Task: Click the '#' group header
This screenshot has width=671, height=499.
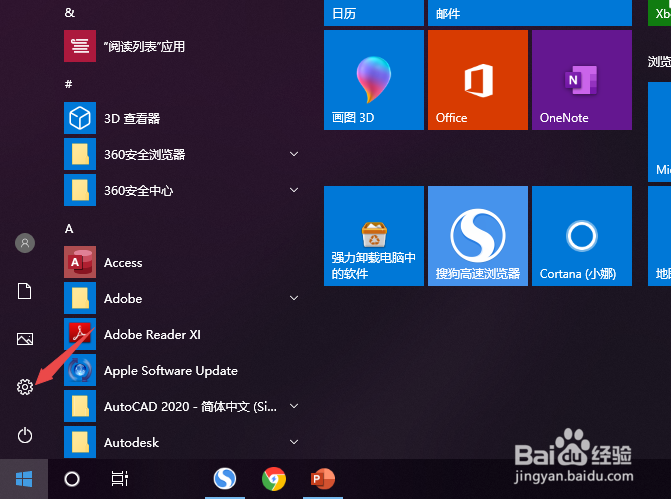Action: (68, 84)
